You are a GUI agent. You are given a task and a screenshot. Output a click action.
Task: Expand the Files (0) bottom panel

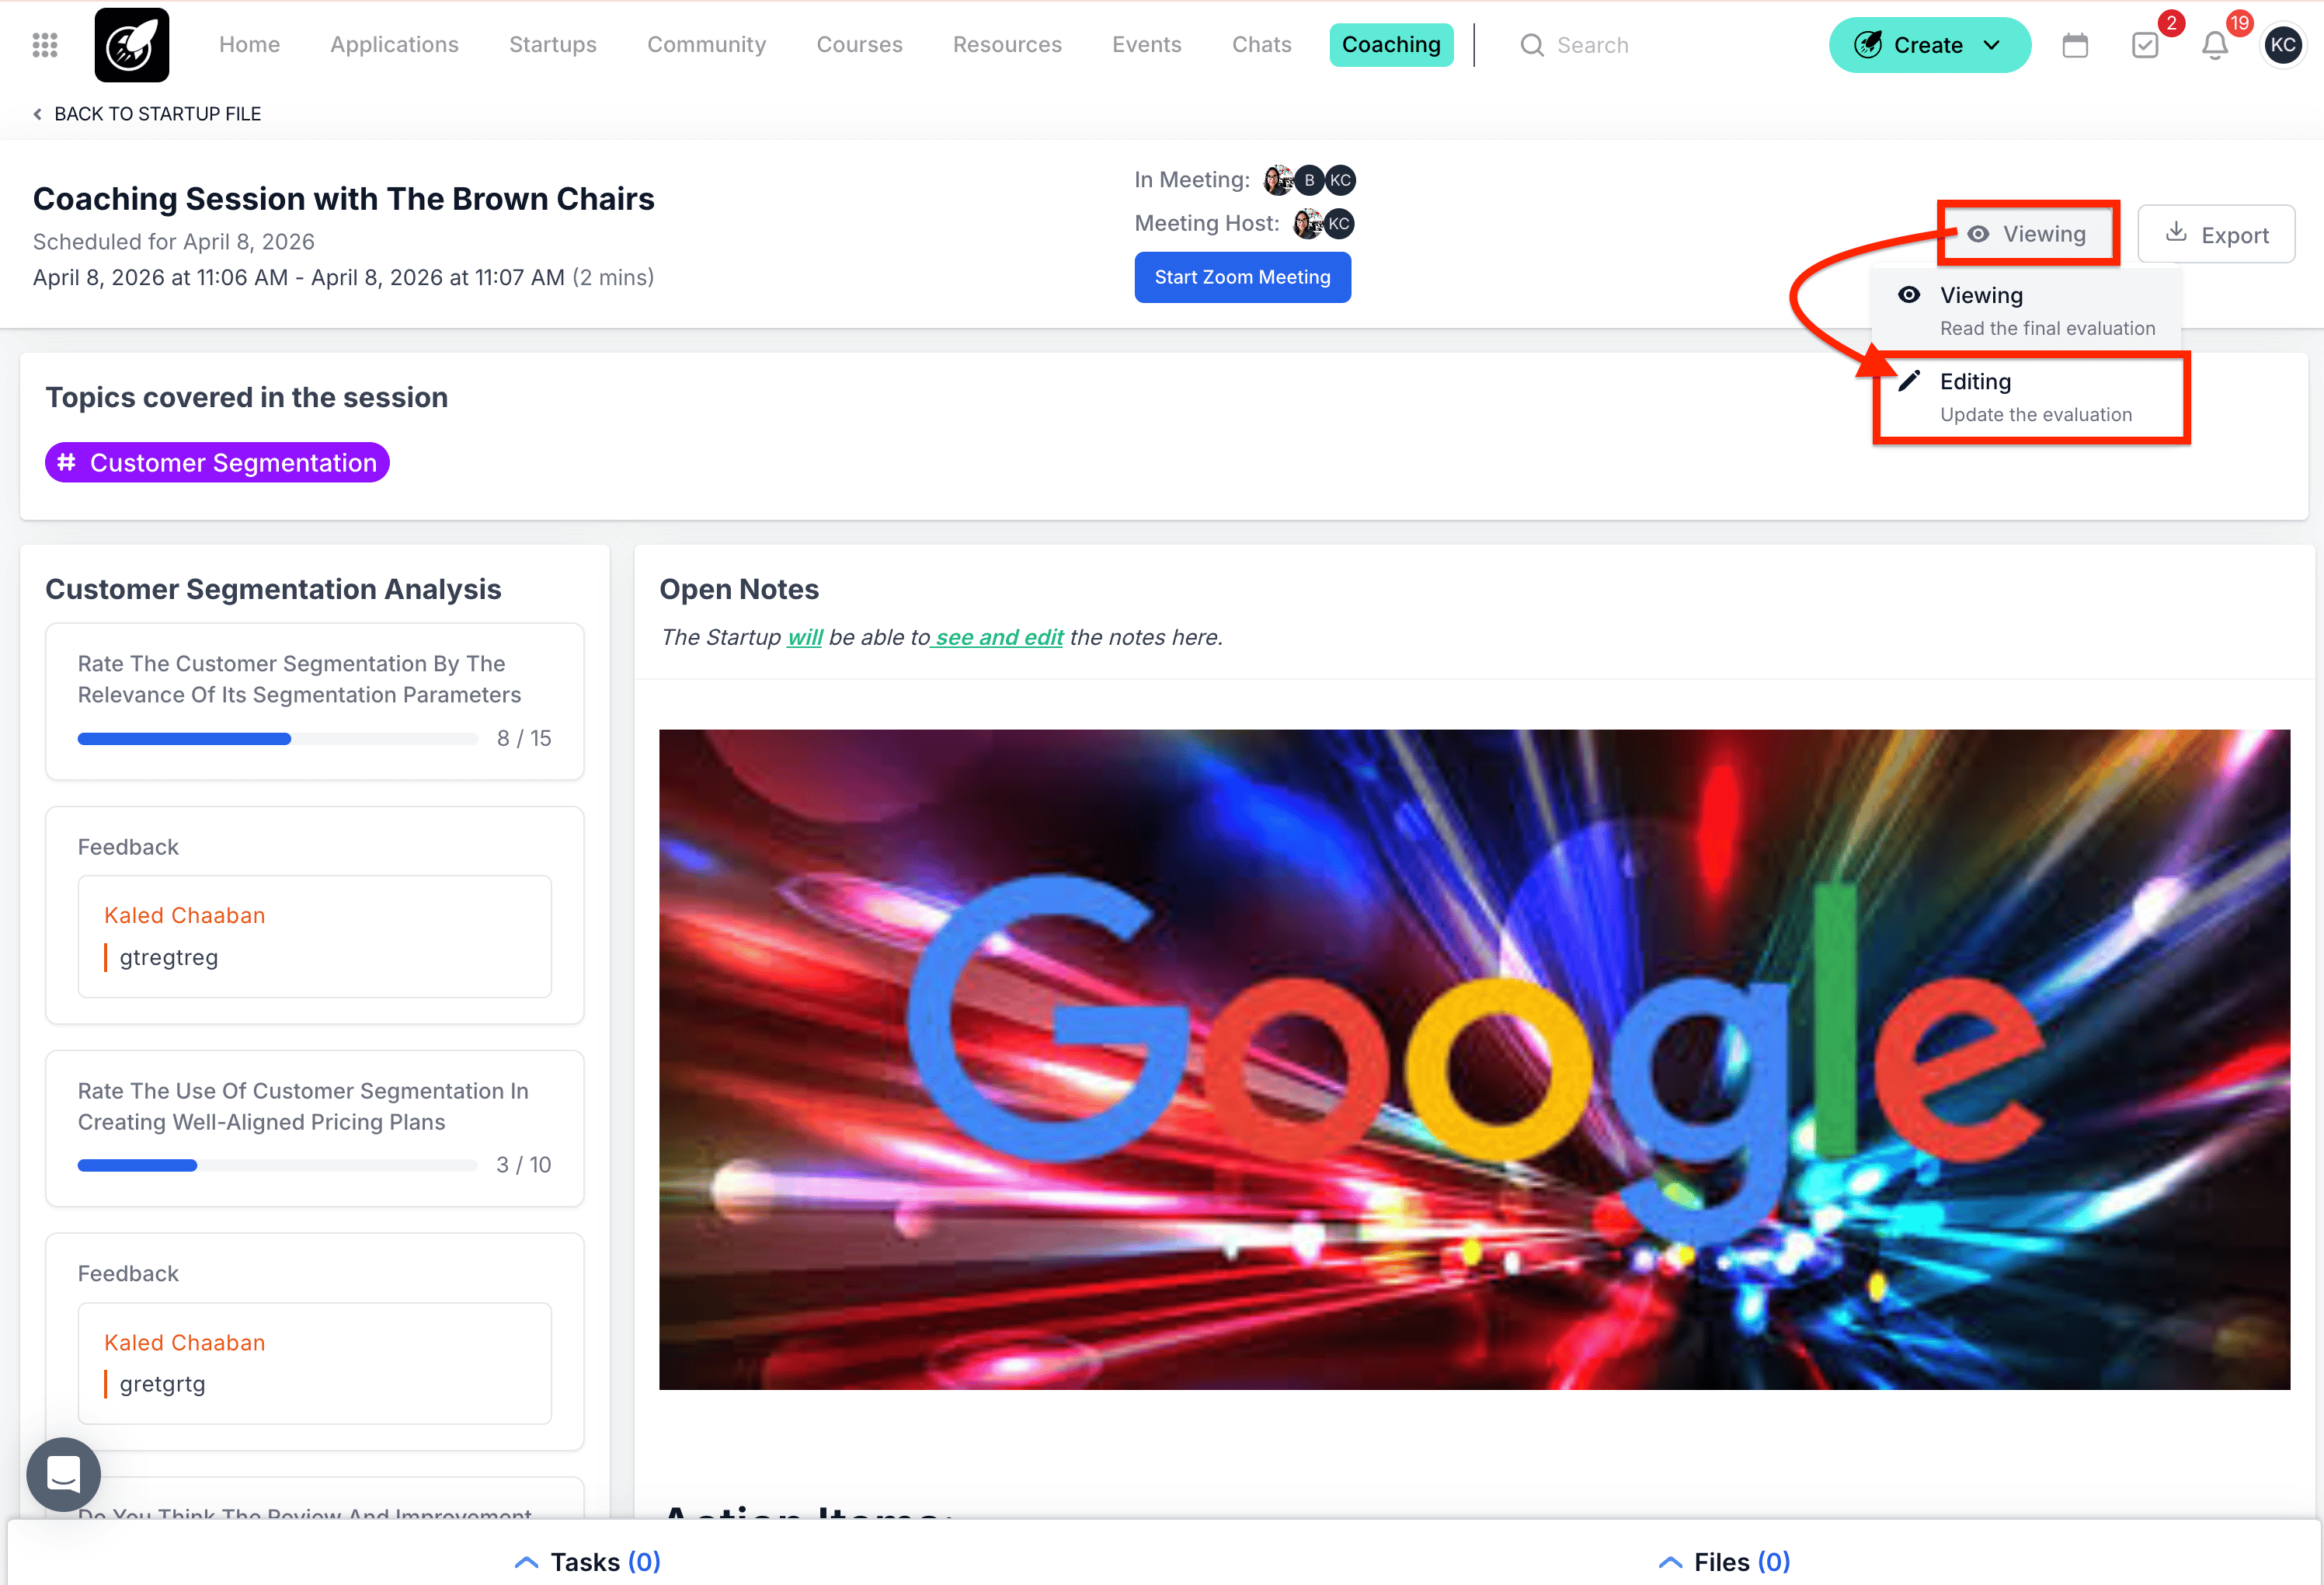click(1724, 1561)
